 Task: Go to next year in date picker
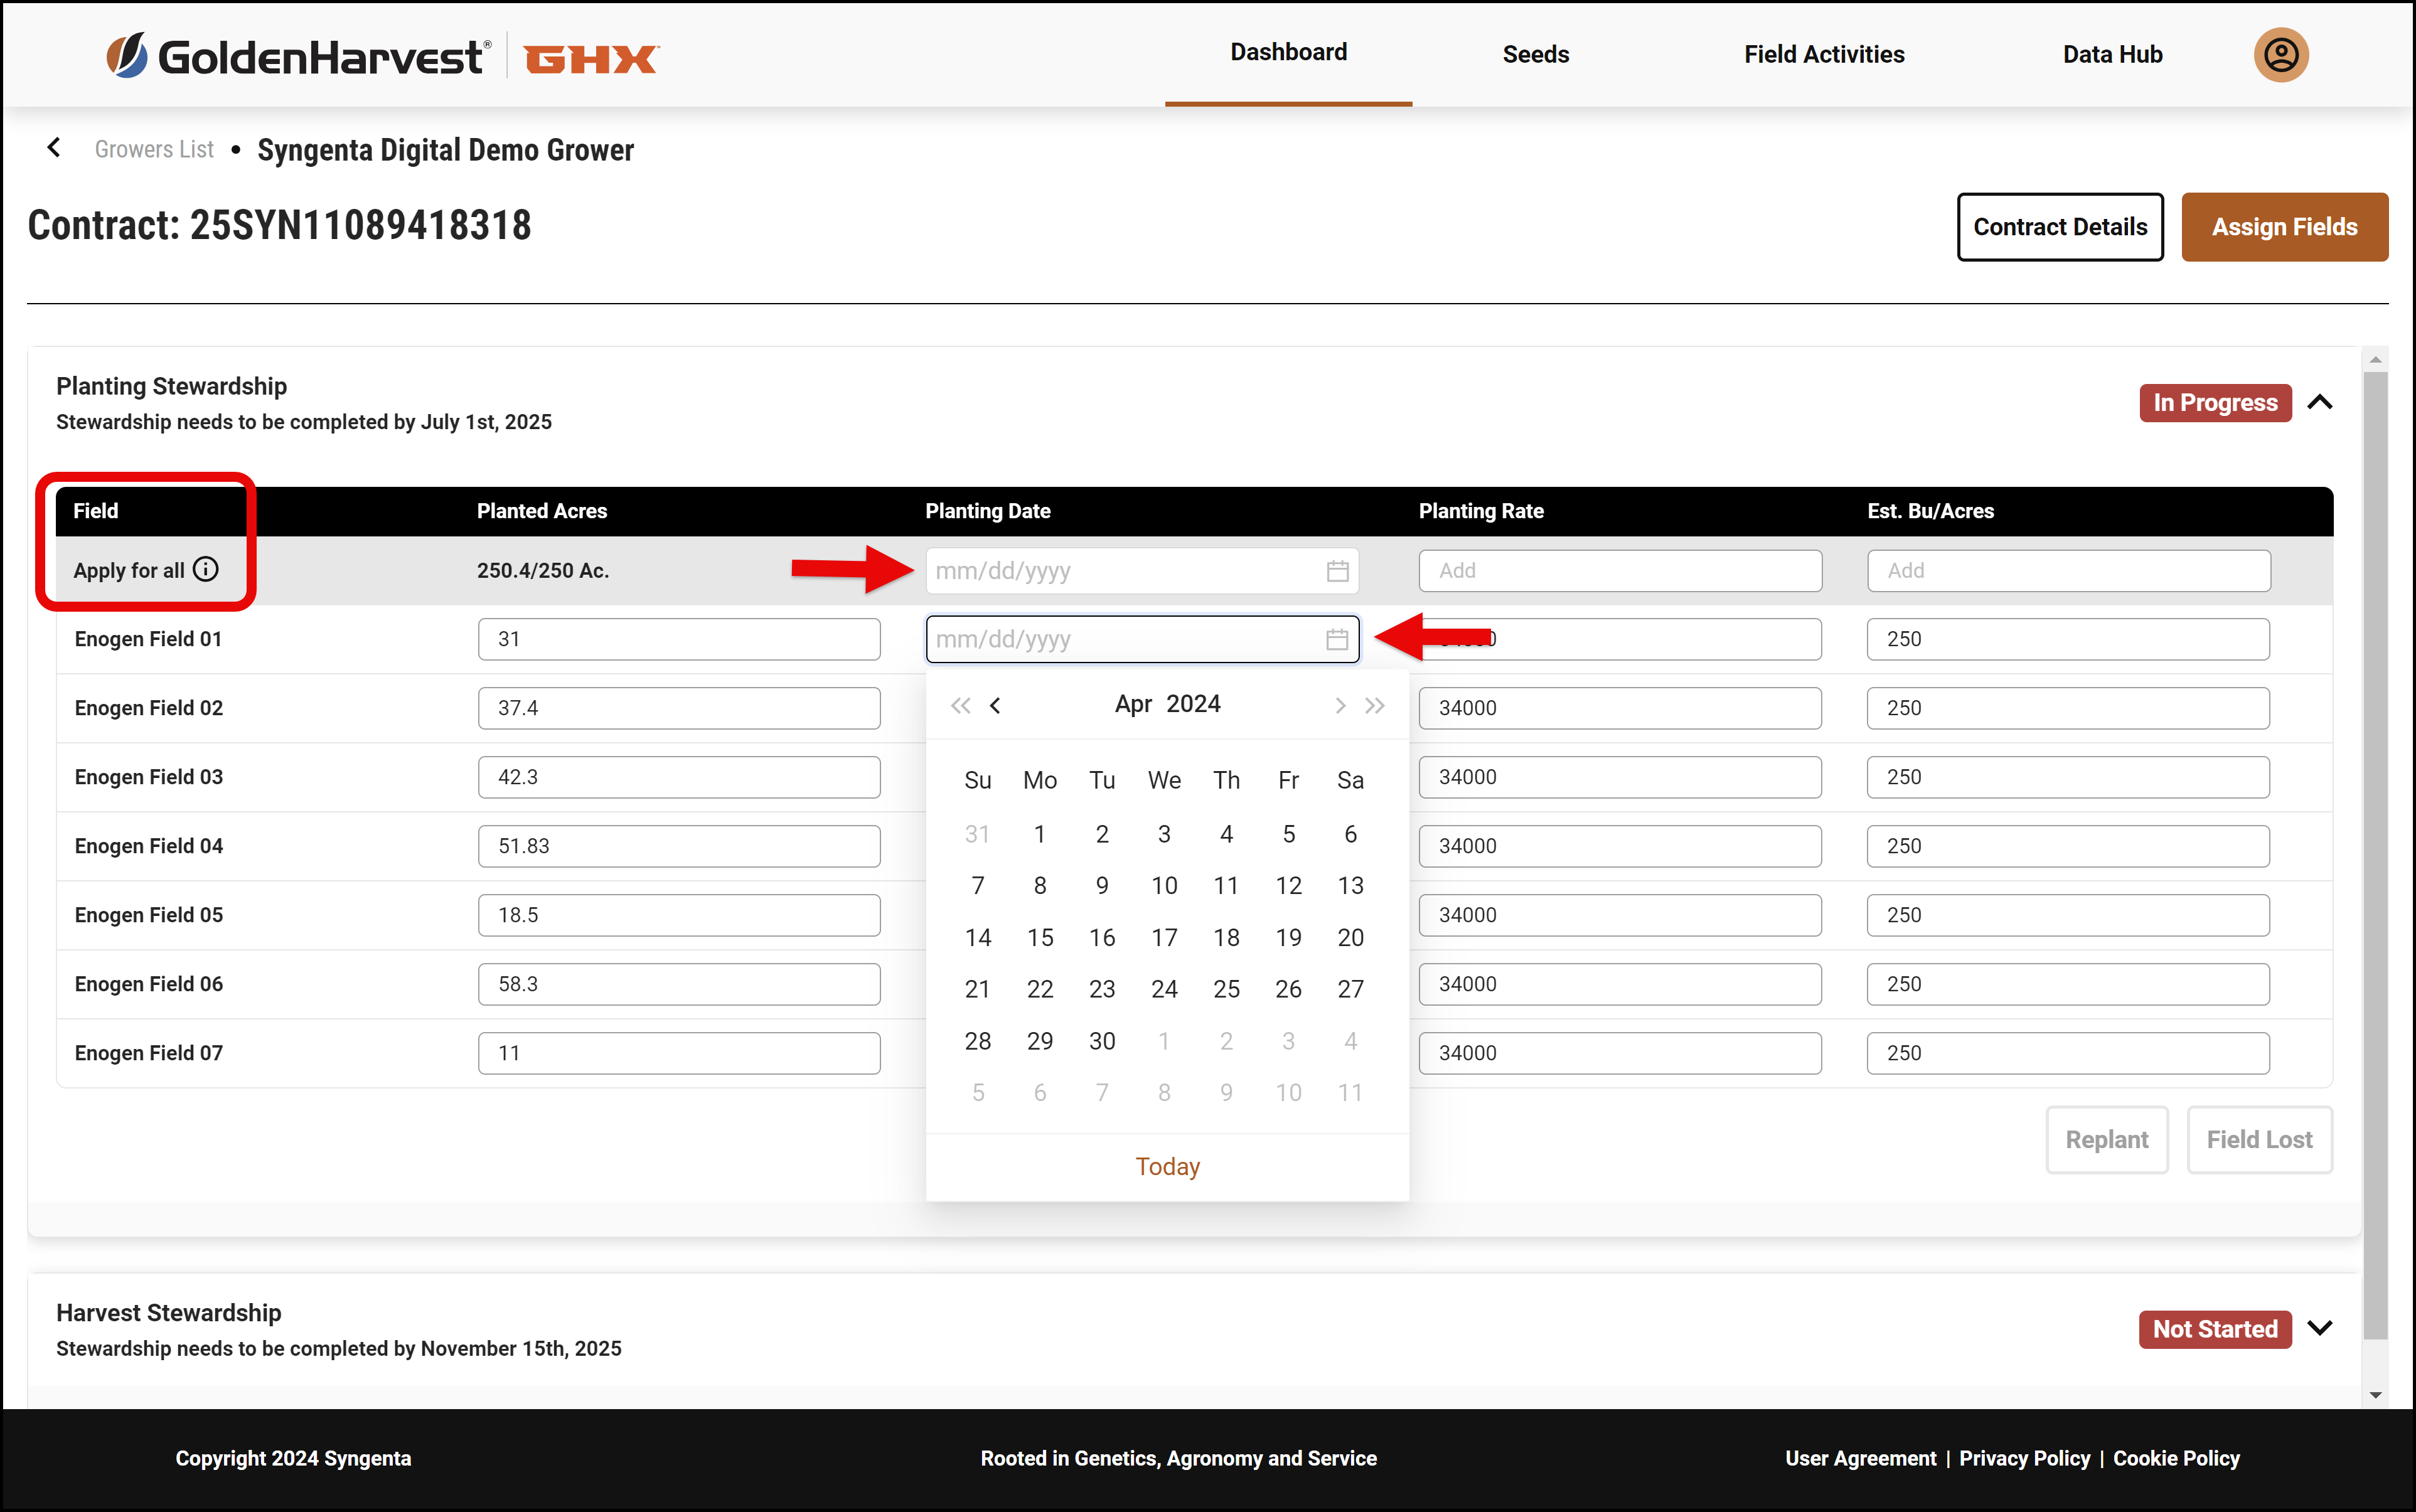coord(1375,705)
